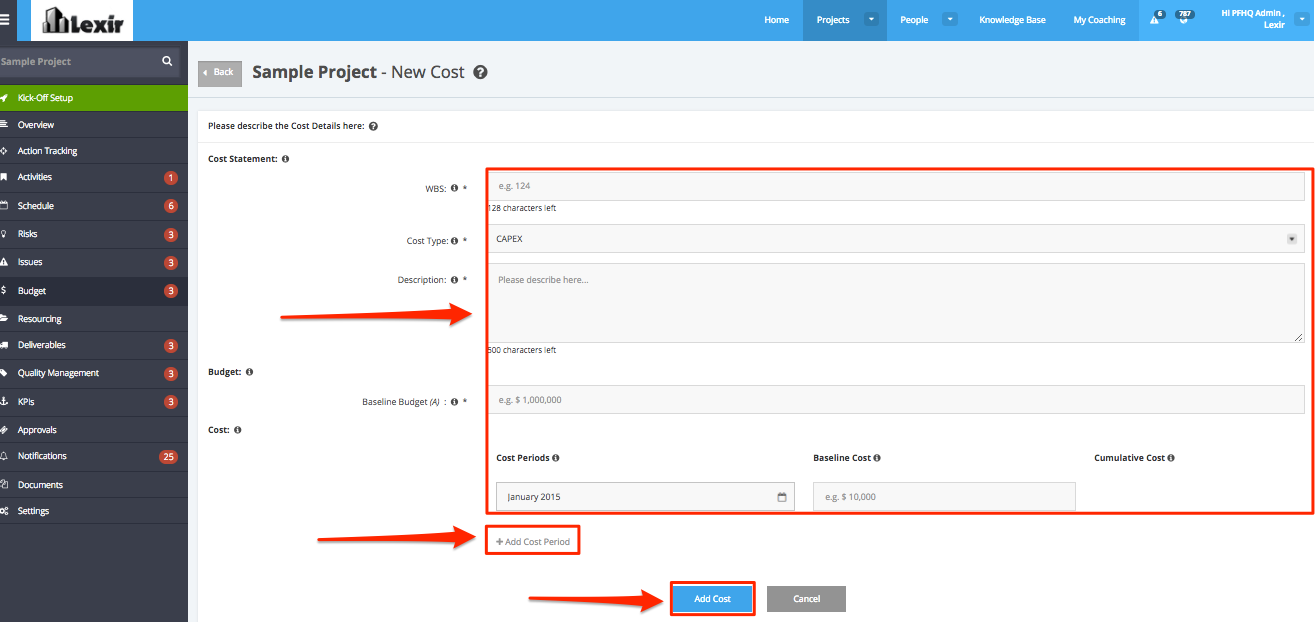
Task: Open the calendar picker for January 2015
Action: 781,497
